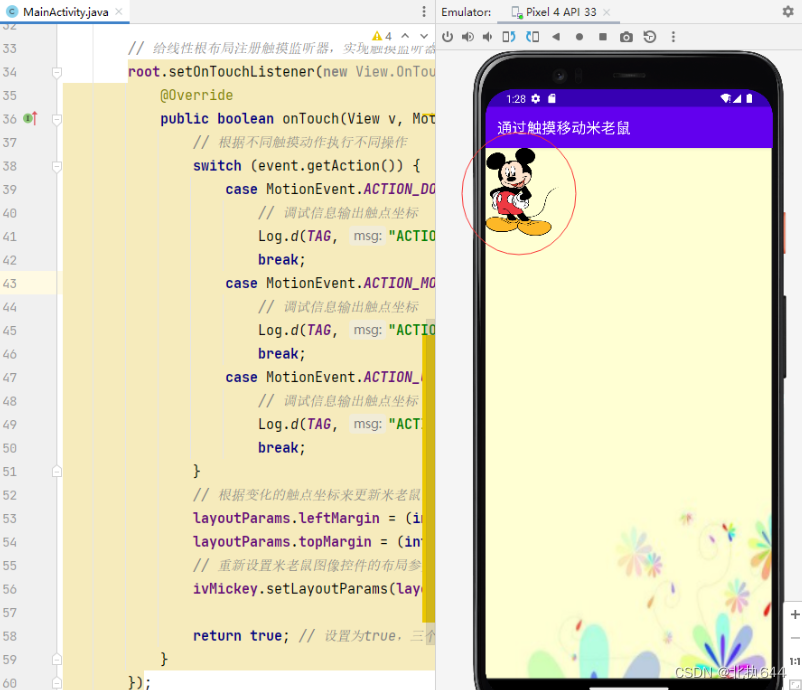Open editor tab options three-dot menu
The image size is (802, 690).
424,11
